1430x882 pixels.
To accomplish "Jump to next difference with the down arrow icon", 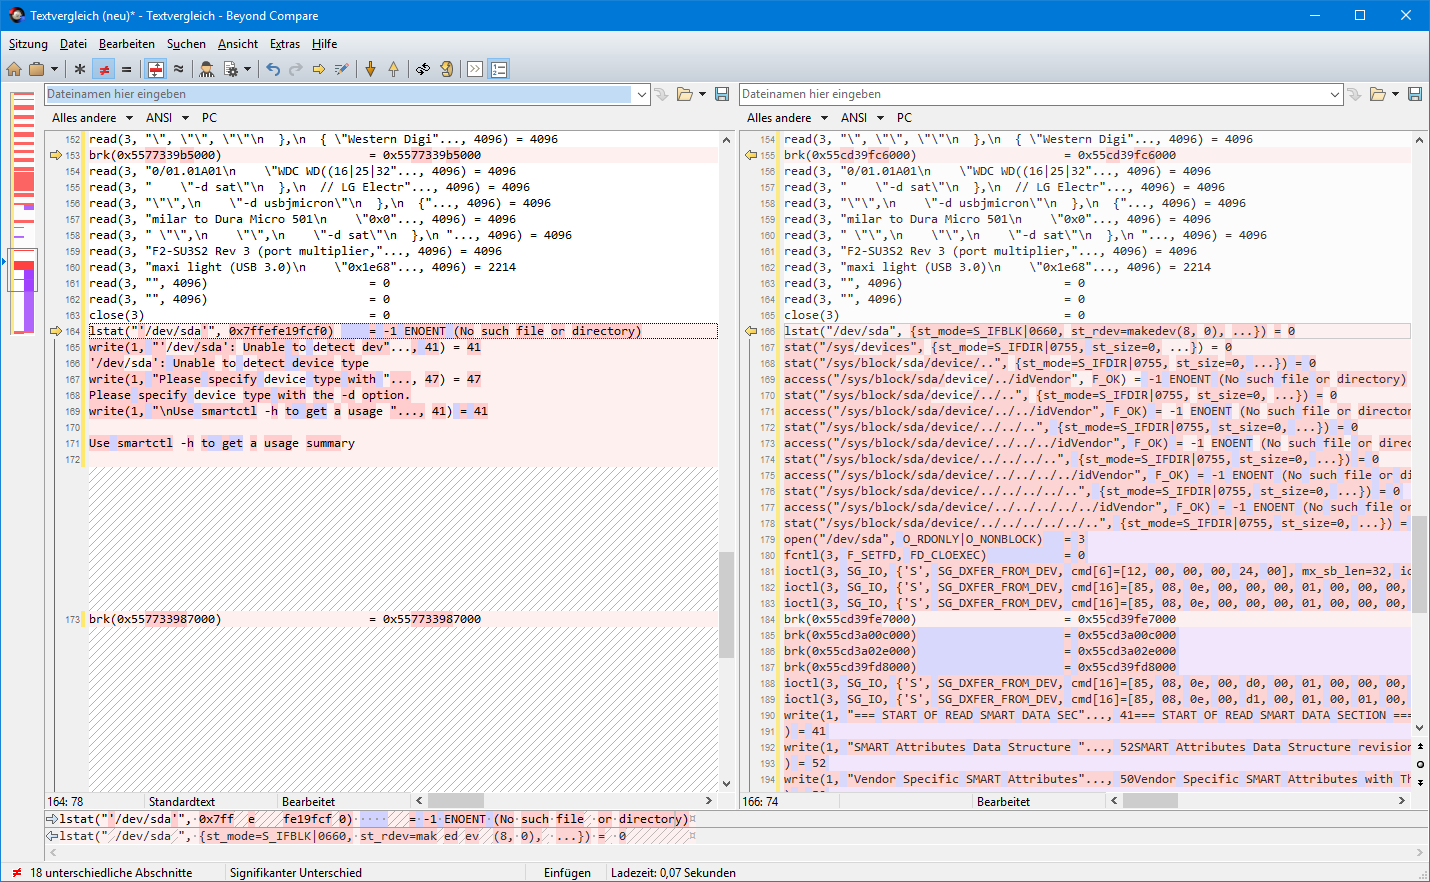I will pos(371,69).
